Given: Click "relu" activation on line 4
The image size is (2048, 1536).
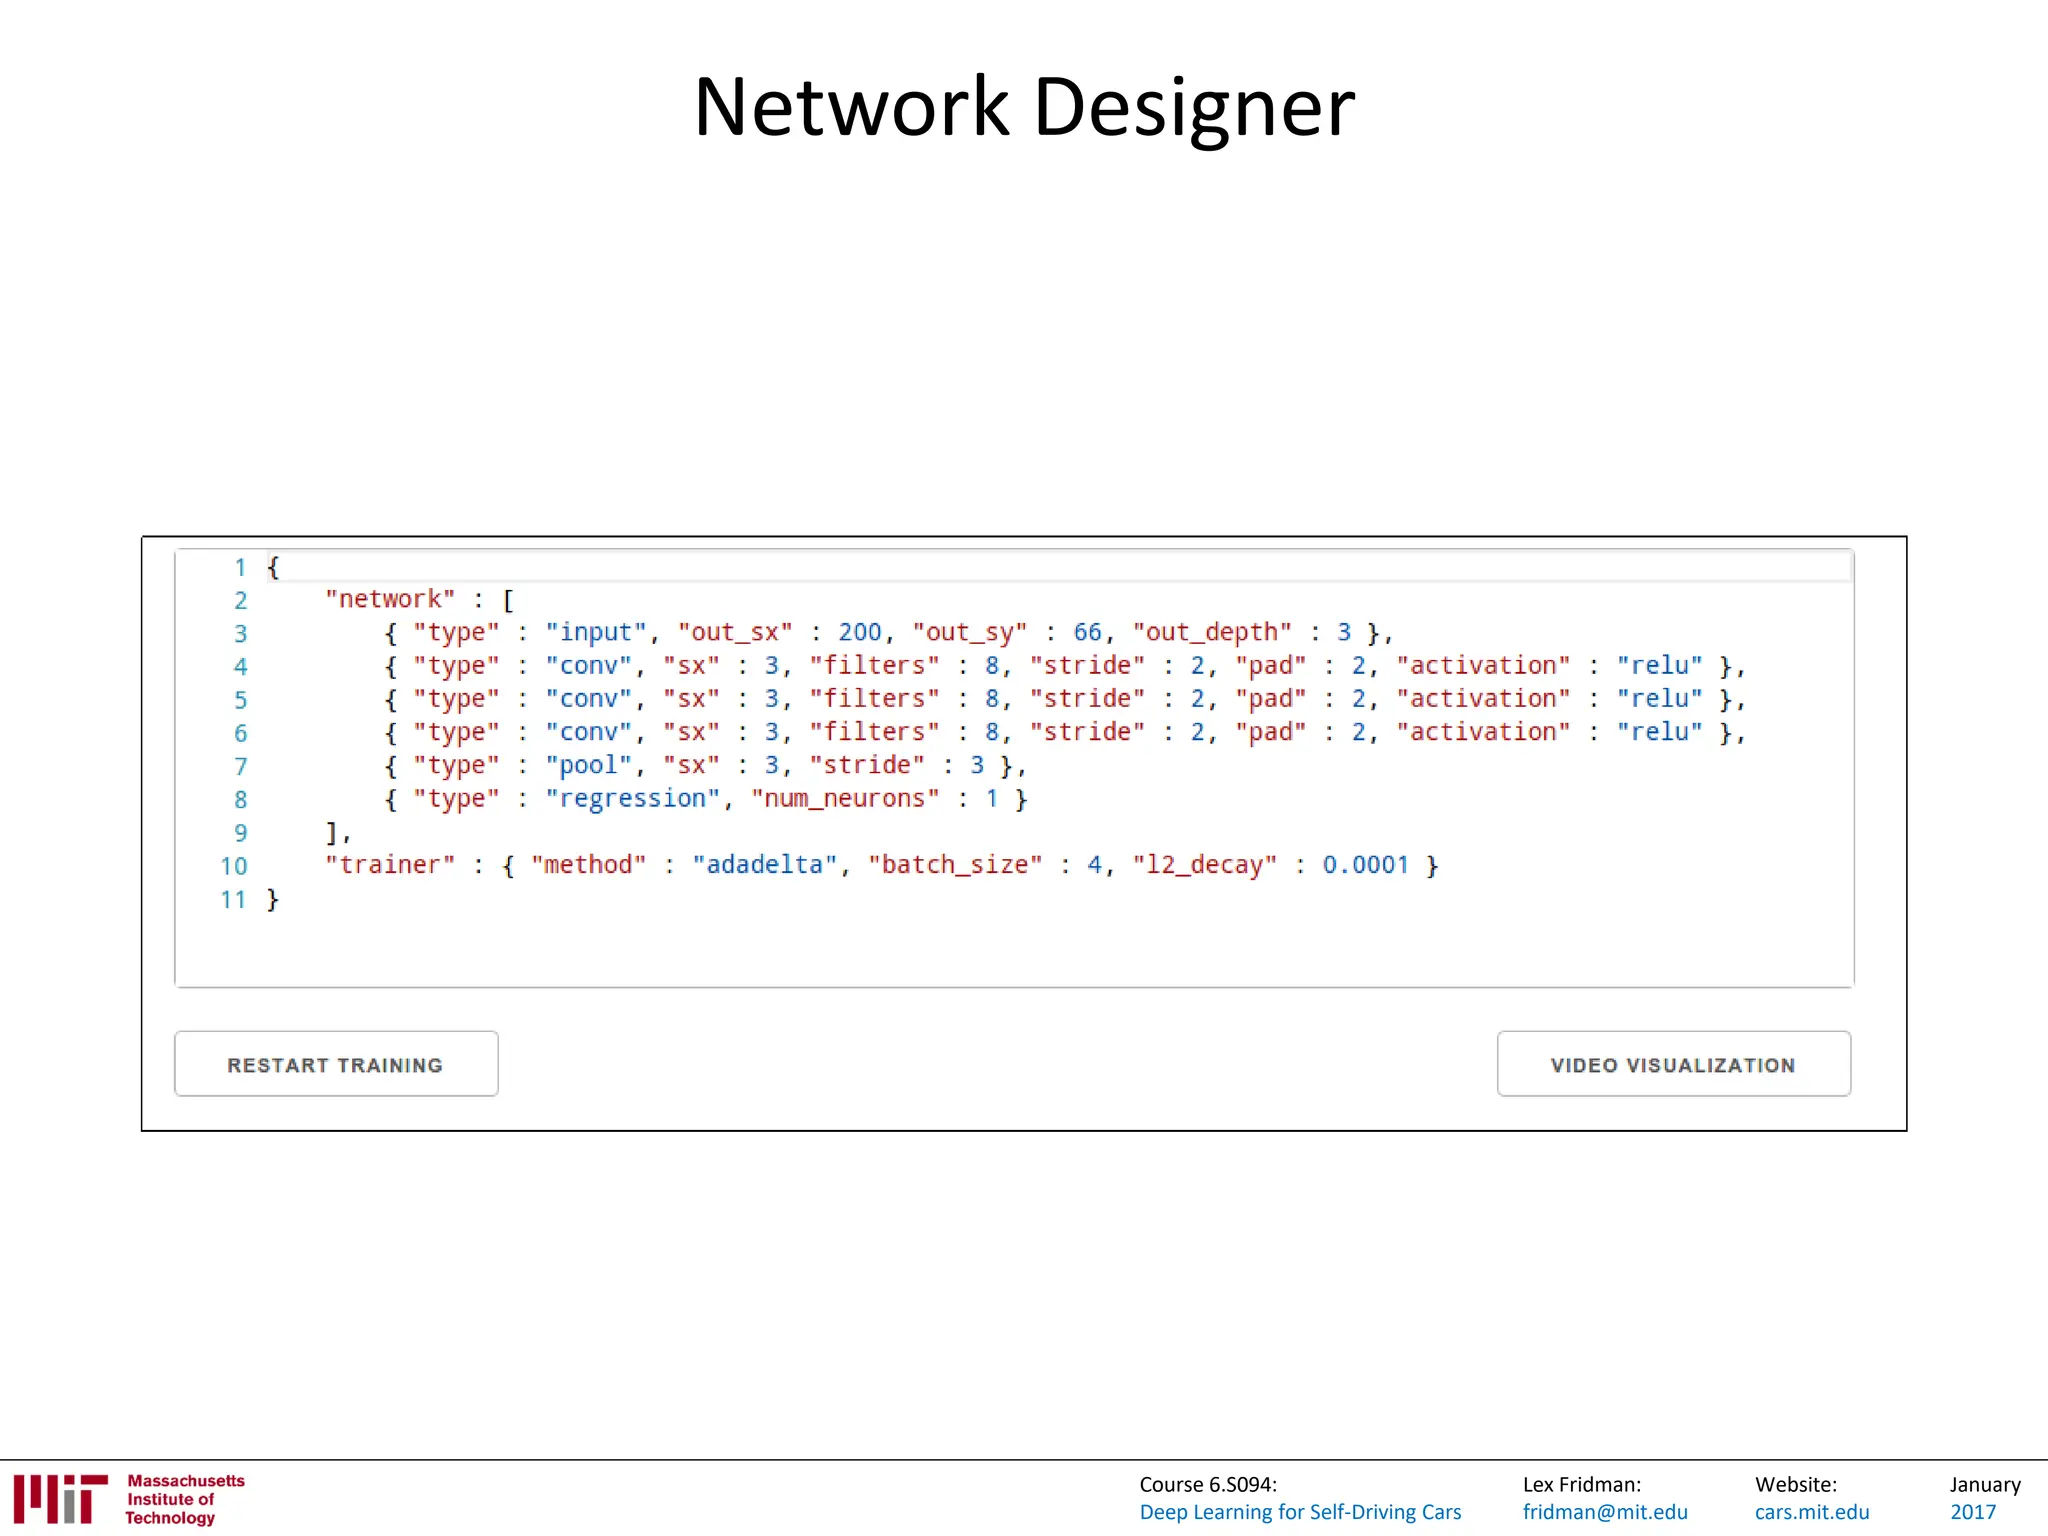Looking at the screenshot, I should pos(1659,665).
